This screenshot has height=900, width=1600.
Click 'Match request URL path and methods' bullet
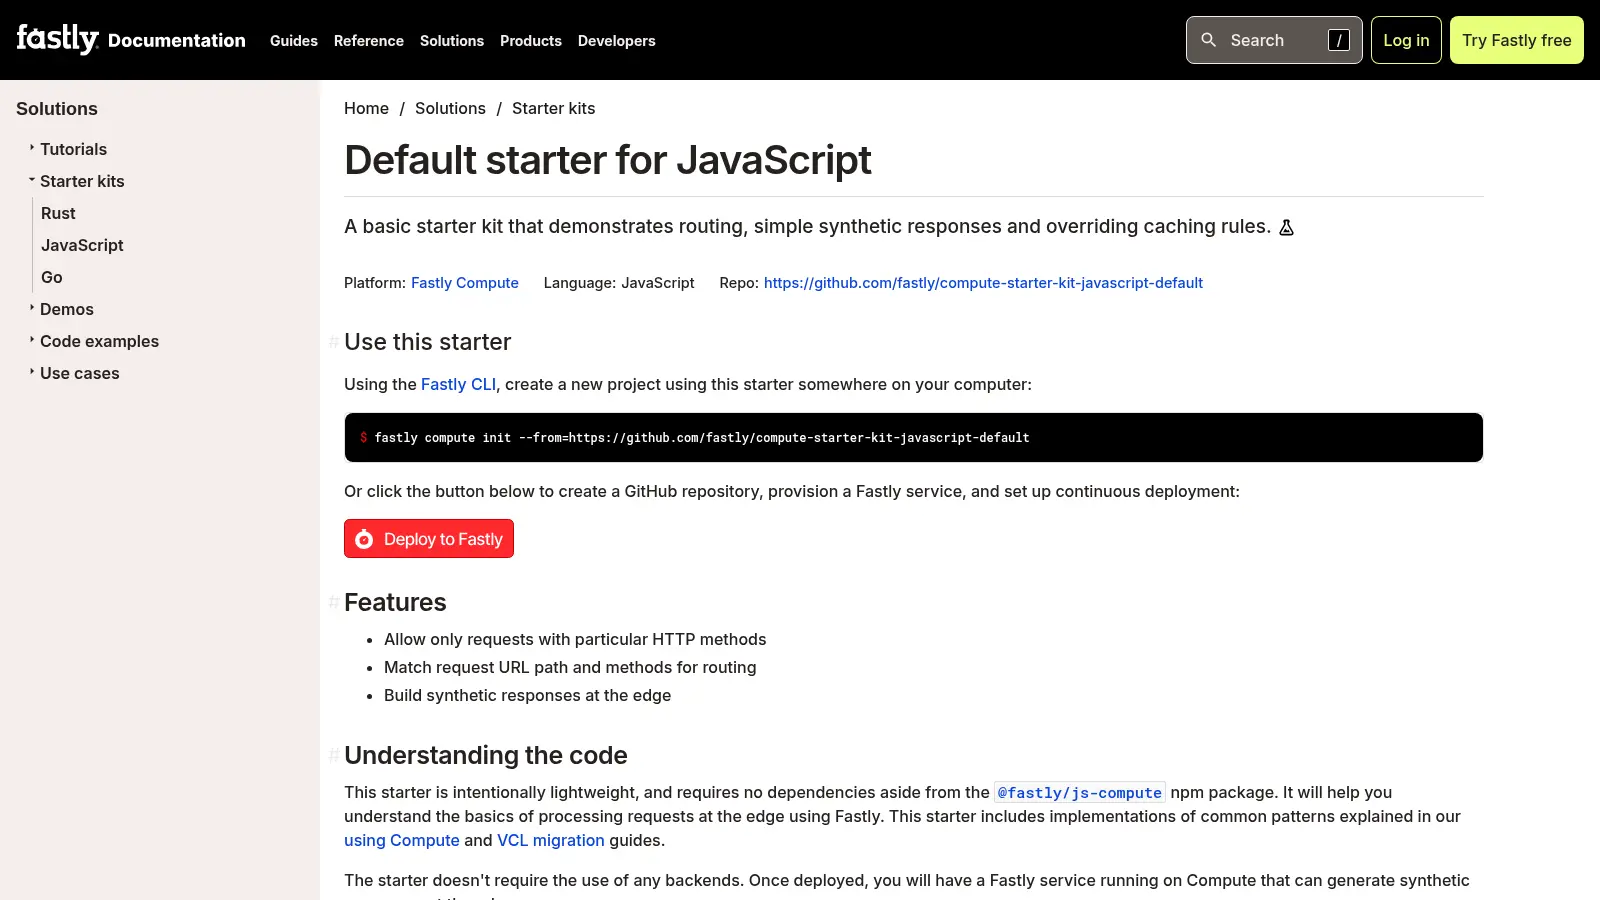(x=570, y=667)
